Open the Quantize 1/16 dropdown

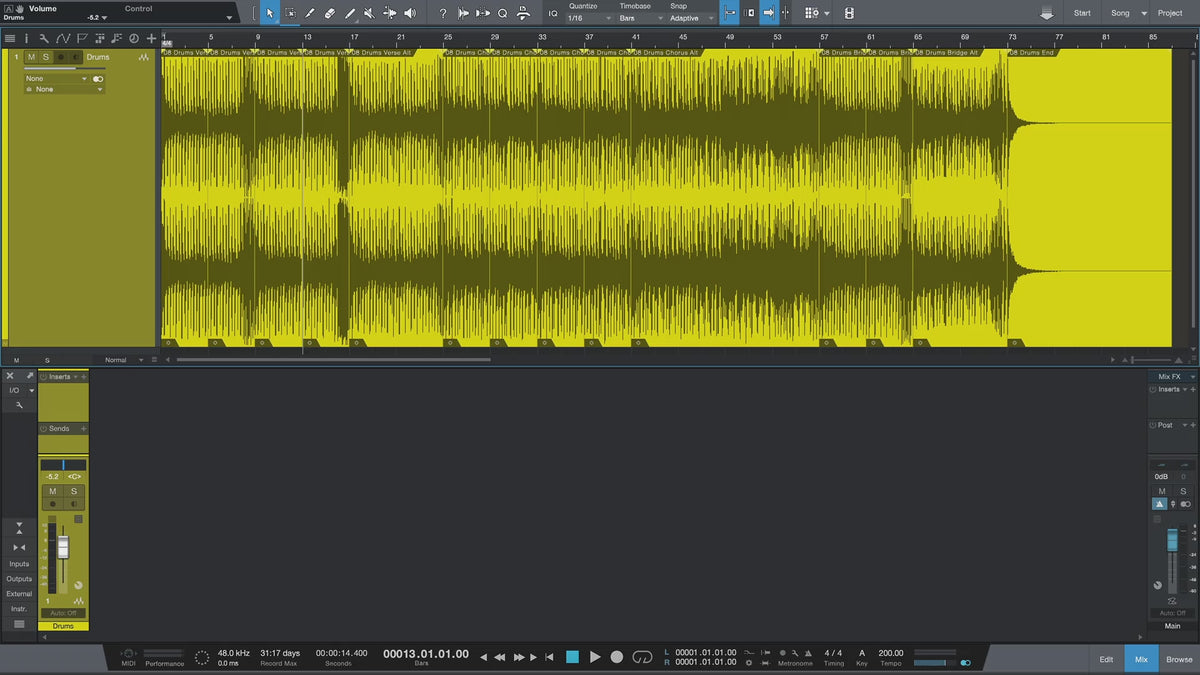[587, 18]
